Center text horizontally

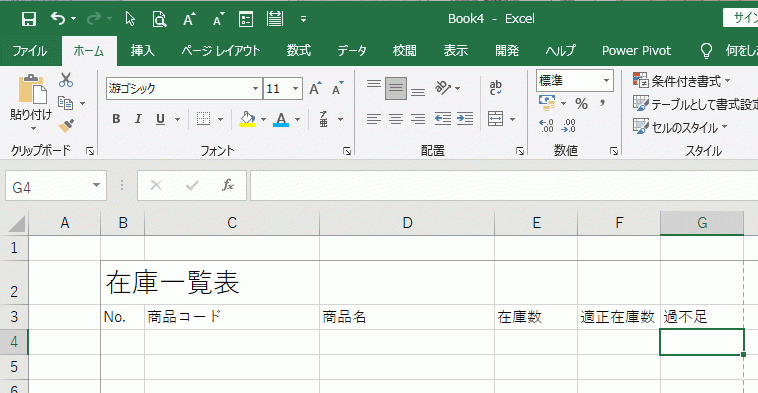click(x=395, y=119)
